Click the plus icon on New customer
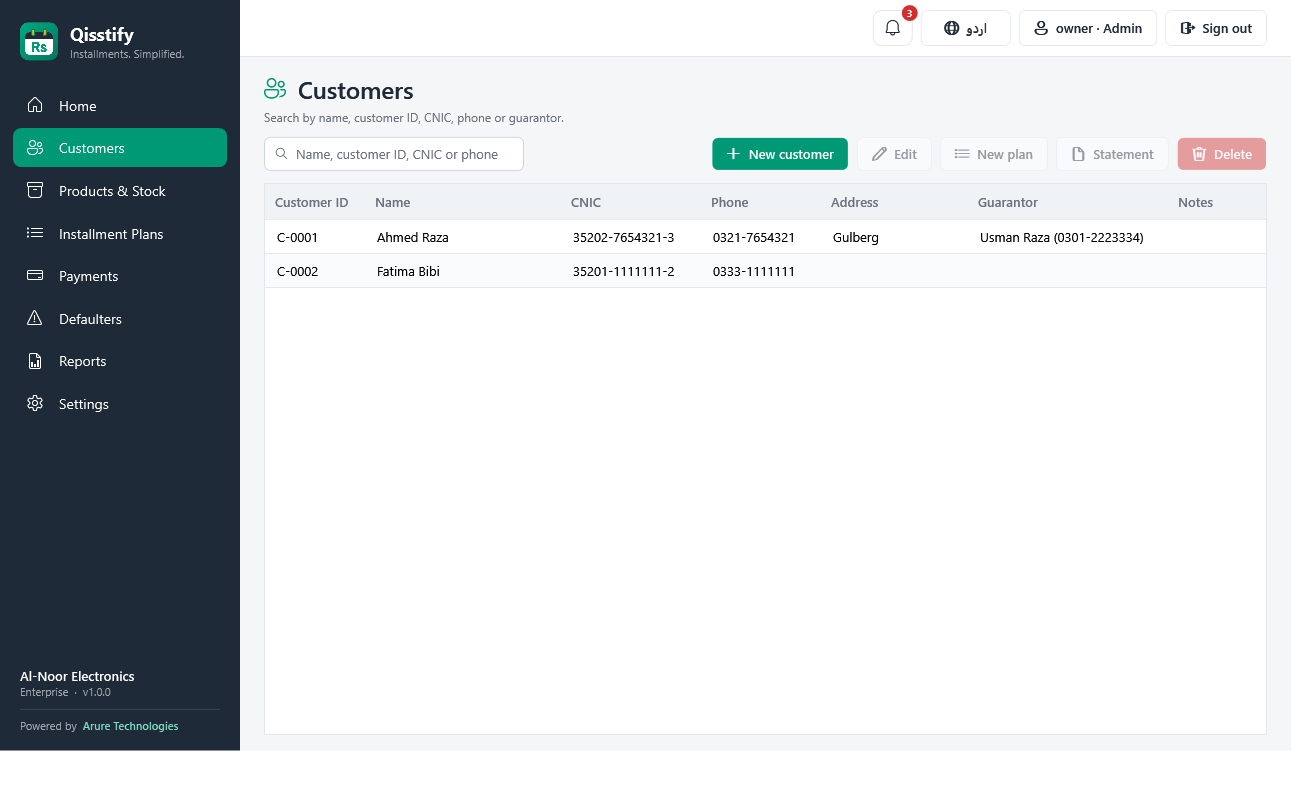This screenshot has height=786, width=1304. [x=733, y=154]
